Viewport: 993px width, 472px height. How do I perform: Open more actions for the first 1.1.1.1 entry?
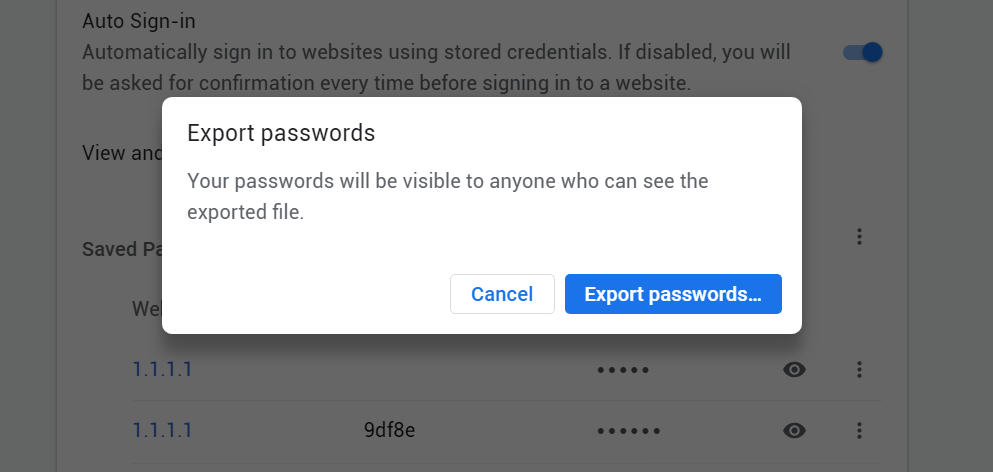[858, 370]
